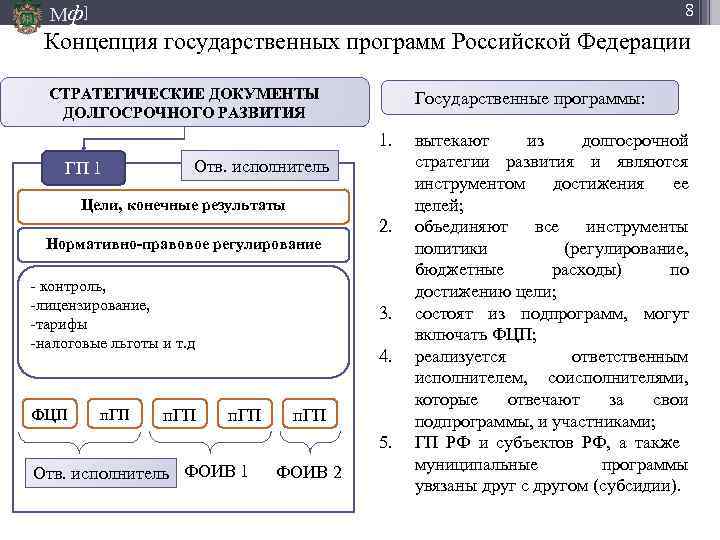Screen dimensions: 720x540
Task: Click list item 'реализуется ответственным исполнителем'
Action: coord(551,389)
